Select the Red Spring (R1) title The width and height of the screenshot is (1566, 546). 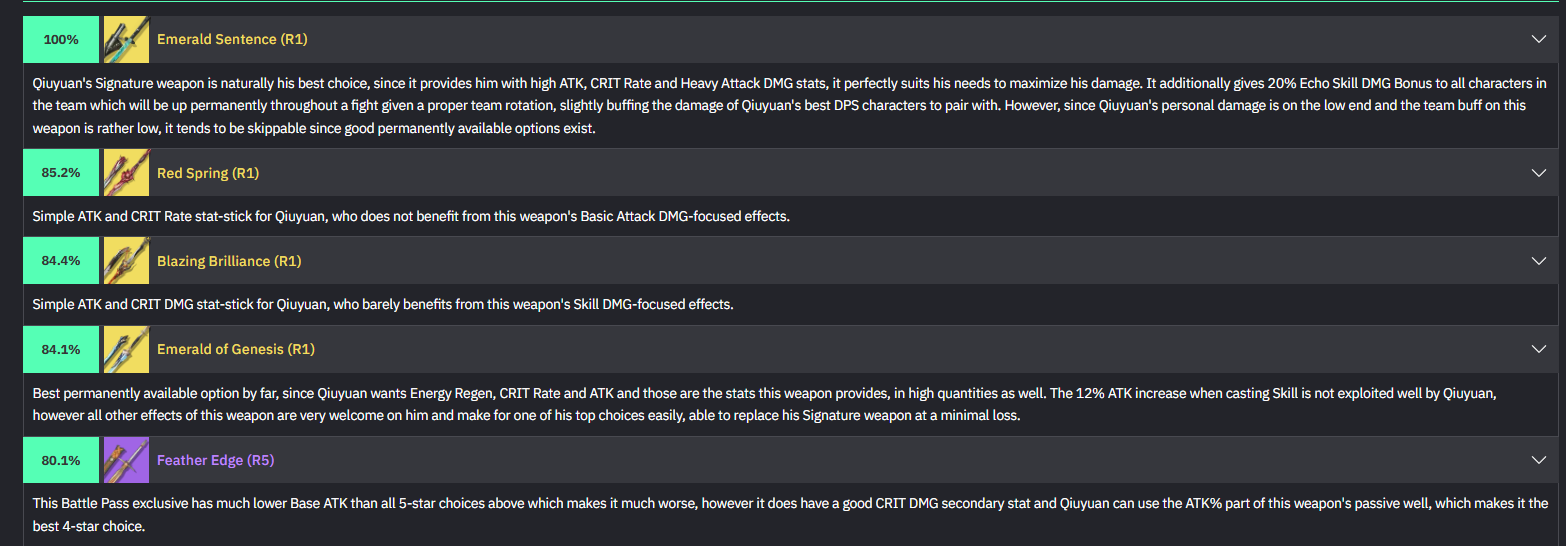click(208, 173)
